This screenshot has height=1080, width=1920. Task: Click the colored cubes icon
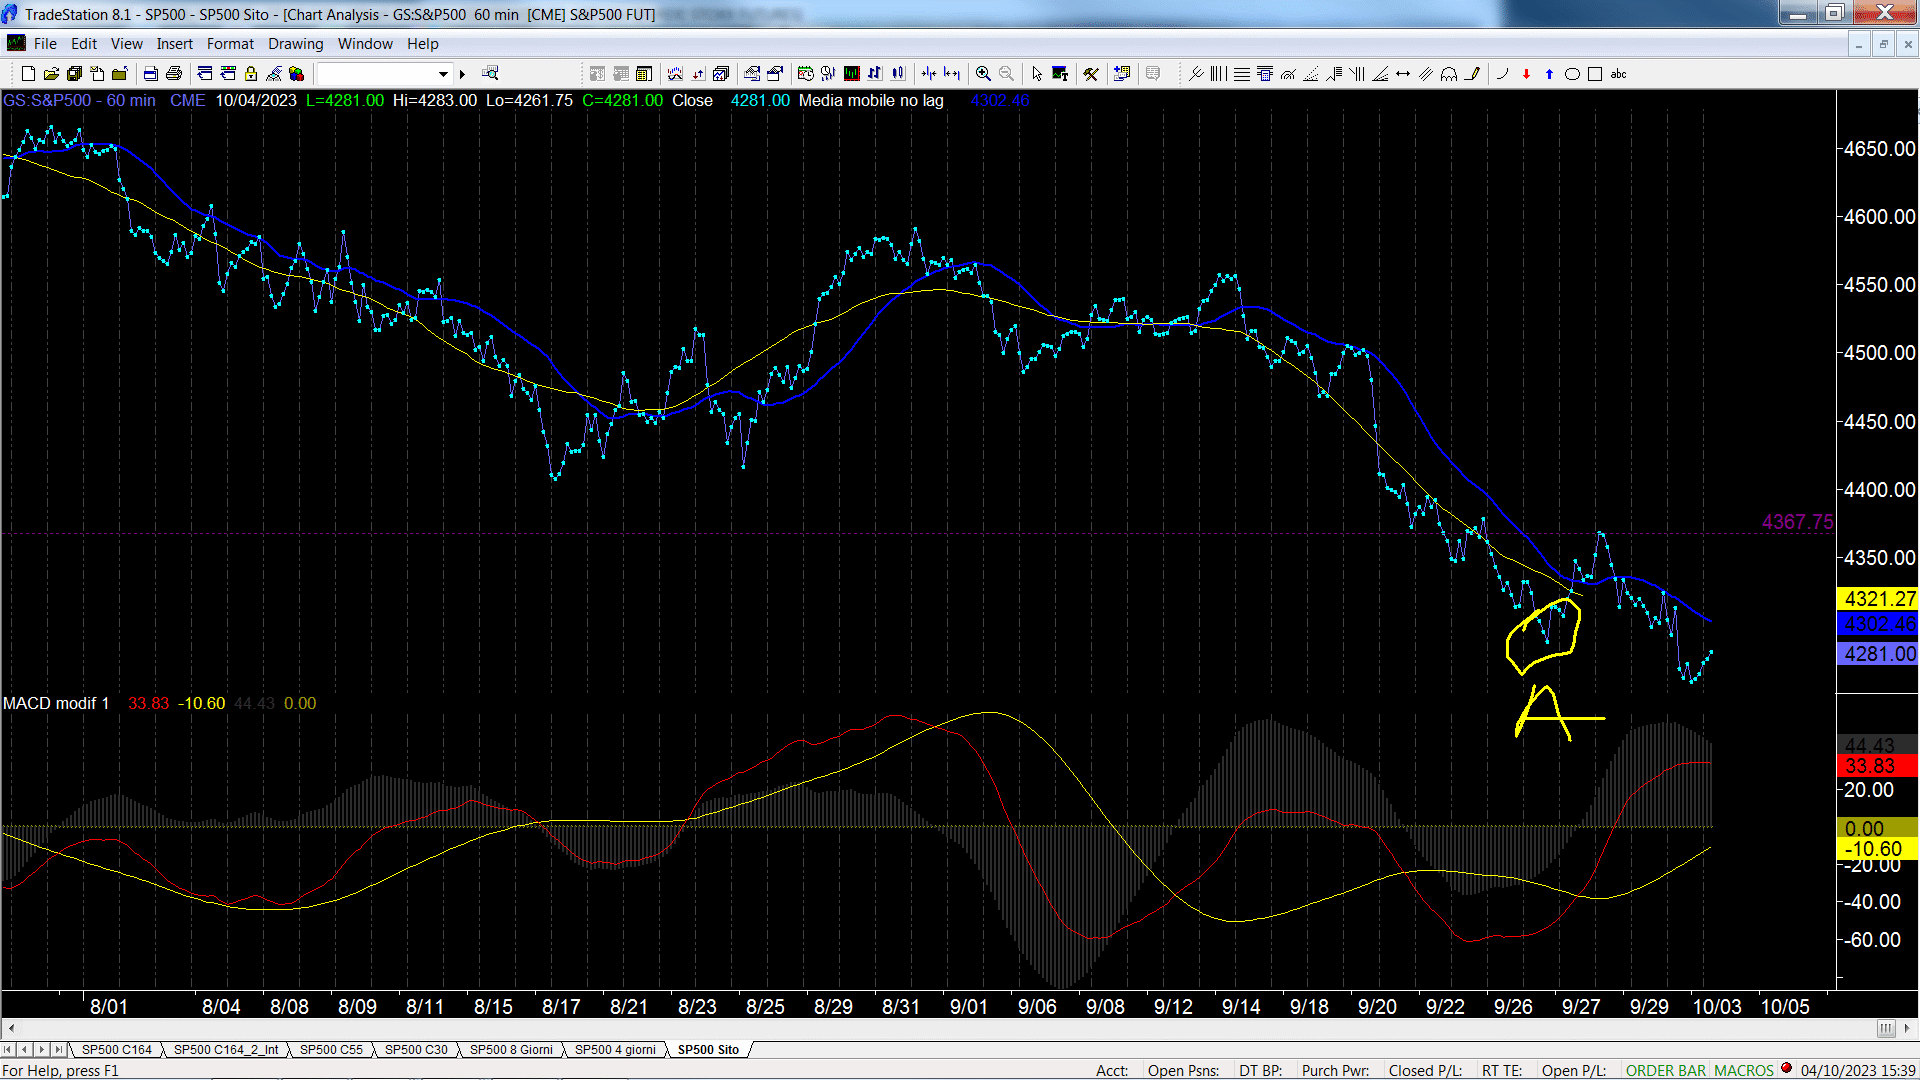tap(297, 74)
